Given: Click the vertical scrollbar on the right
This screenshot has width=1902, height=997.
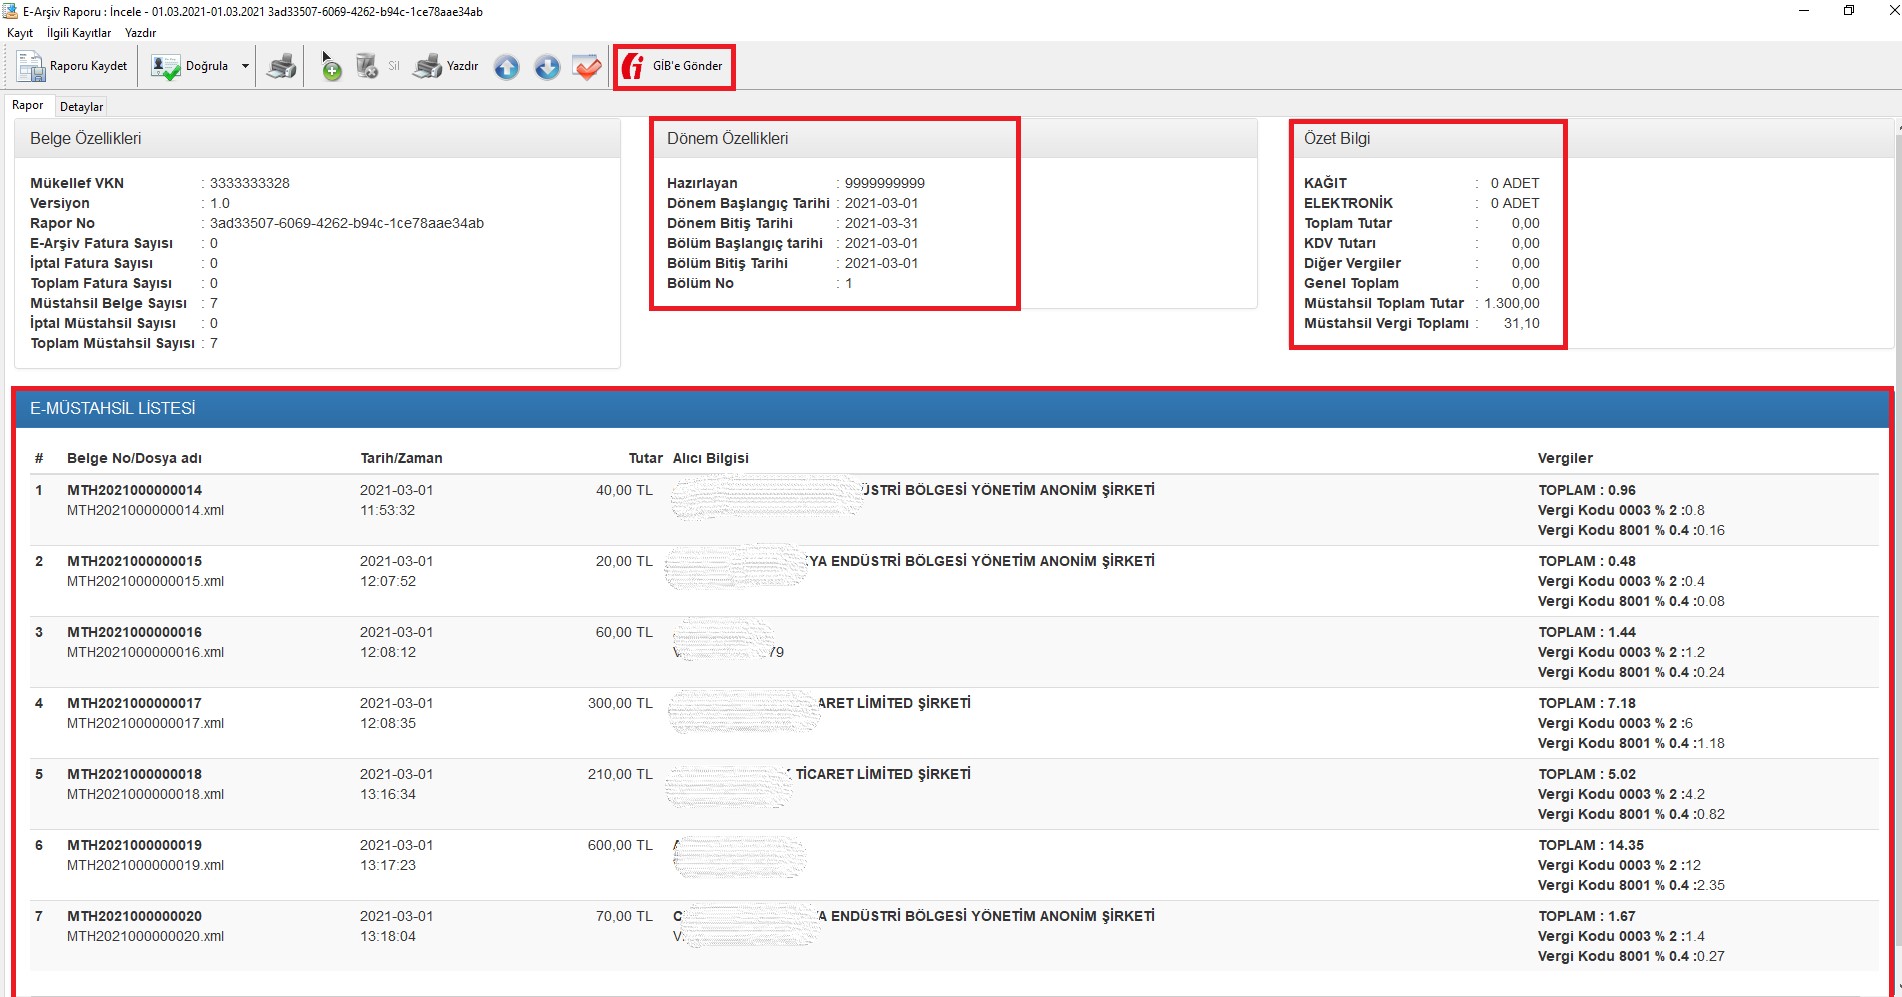Looking at the screenshot, I should [1896, 500].
